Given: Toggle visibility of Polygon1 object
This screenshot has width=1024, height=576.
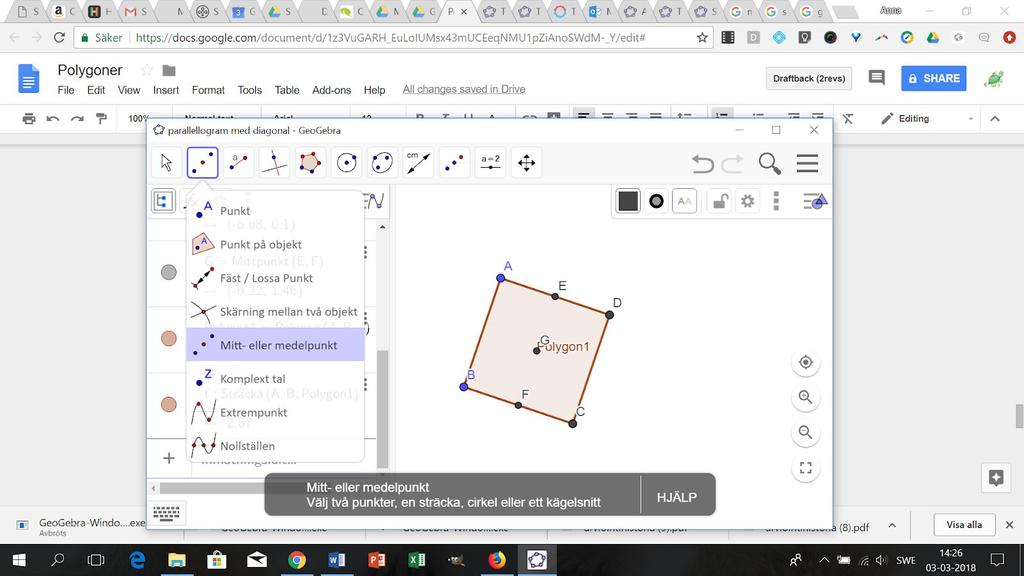Looking at the screenshot, I should 168,338.
